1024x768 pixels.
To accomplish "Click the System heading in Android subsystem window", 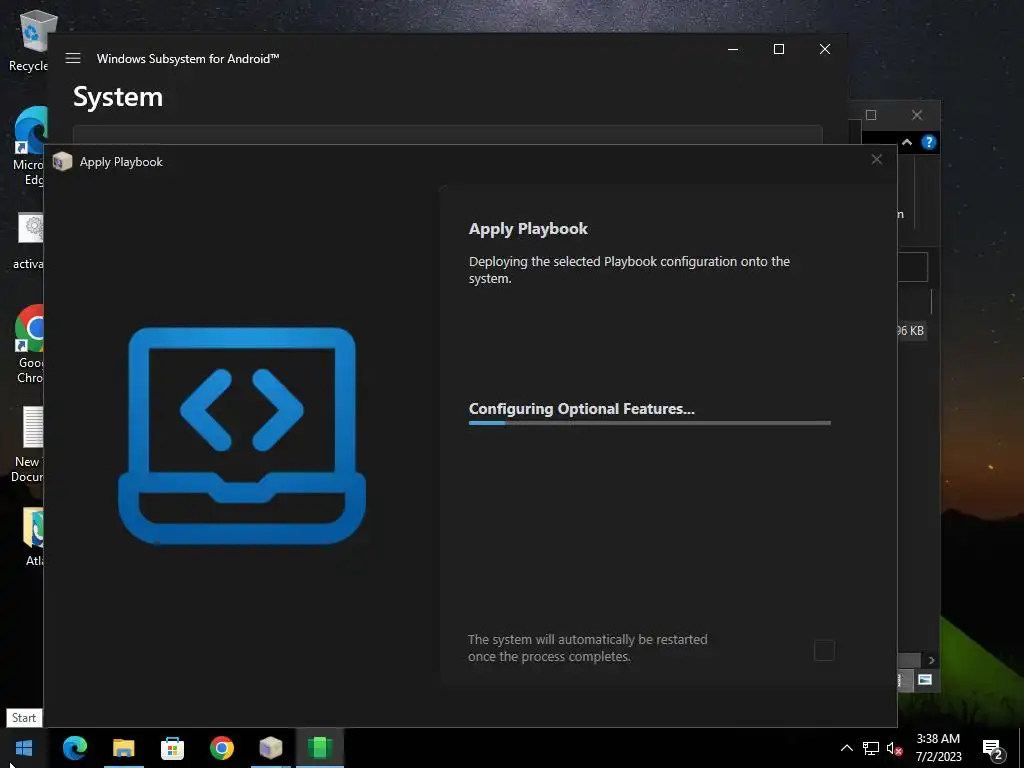I will [x=118, y=97].
